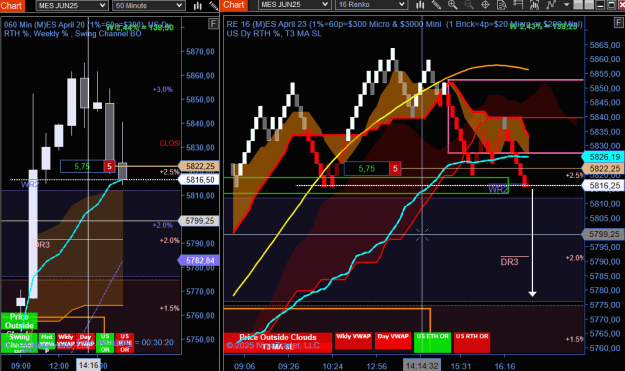Click 5822,25 price marker on left chart axis
This screenshot has height=371, width=625.
199,166
